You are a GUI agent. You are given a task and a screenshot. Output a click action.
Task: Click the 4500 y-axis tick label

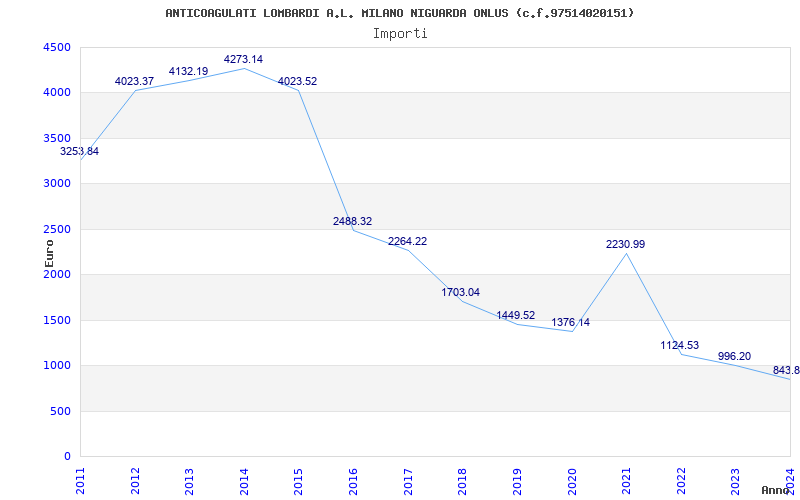click(57, 47)
